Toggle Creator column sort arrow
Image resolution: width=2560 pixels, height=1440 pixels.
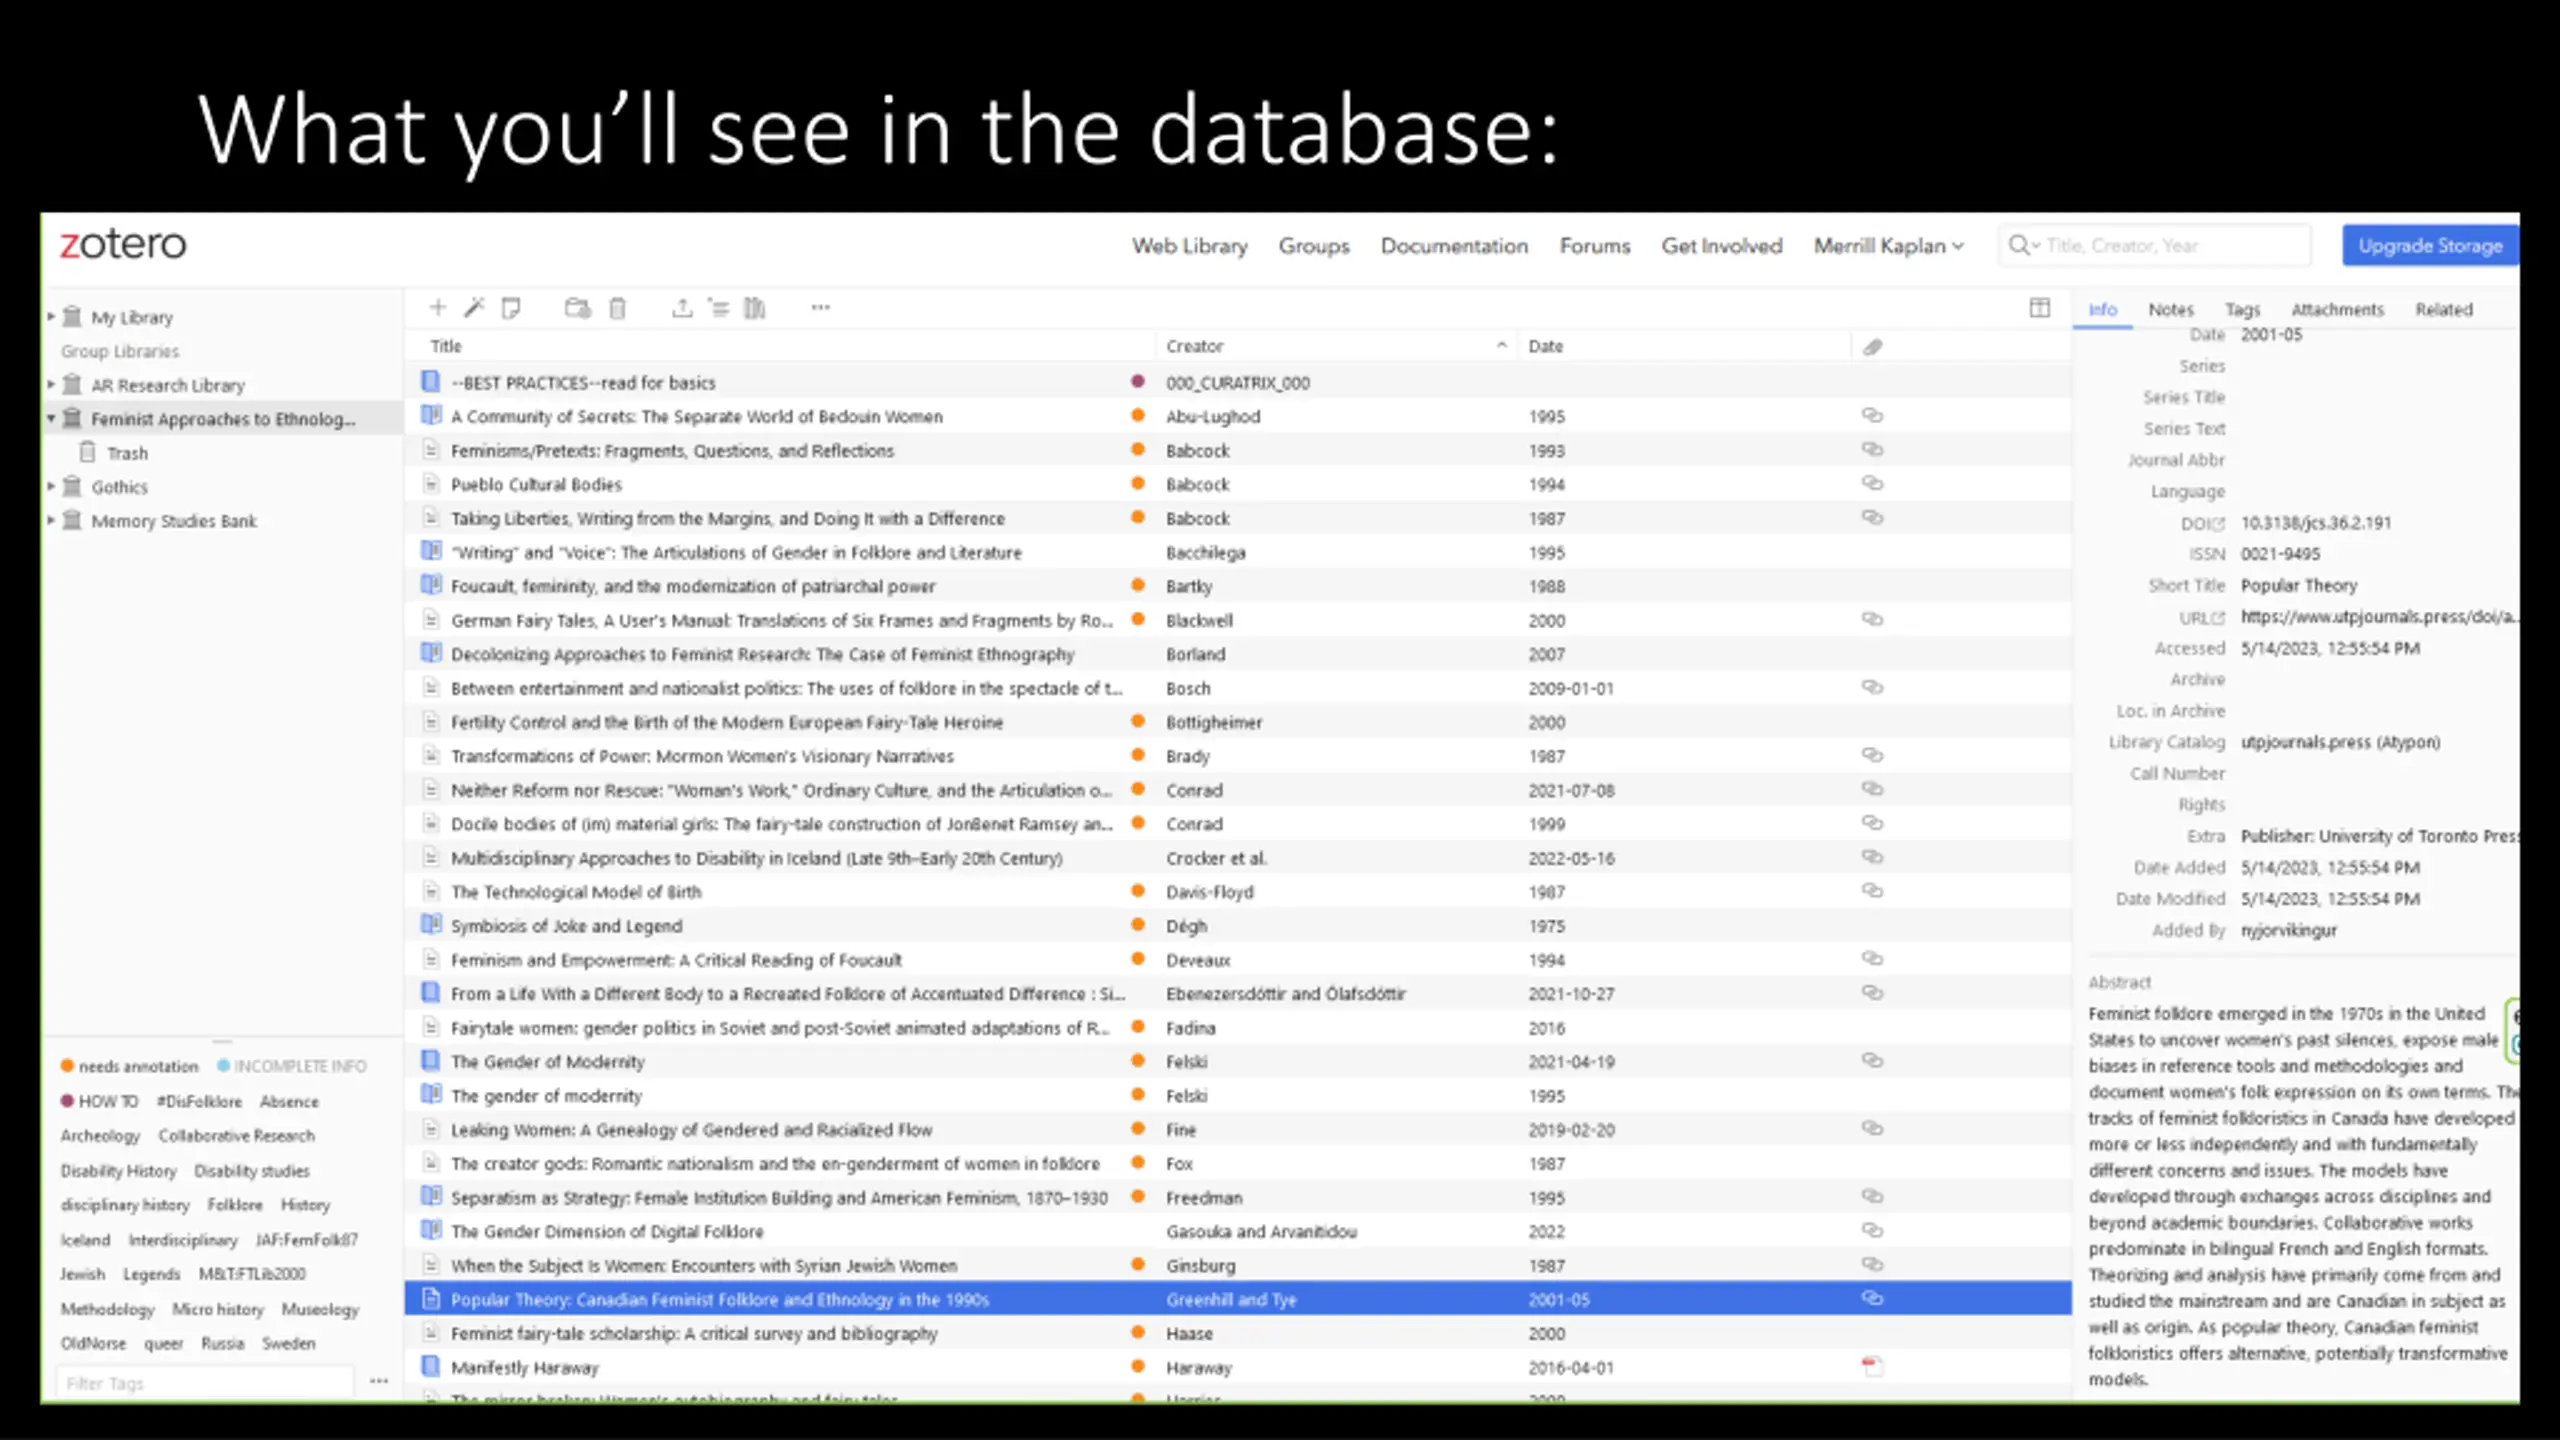1501,345
